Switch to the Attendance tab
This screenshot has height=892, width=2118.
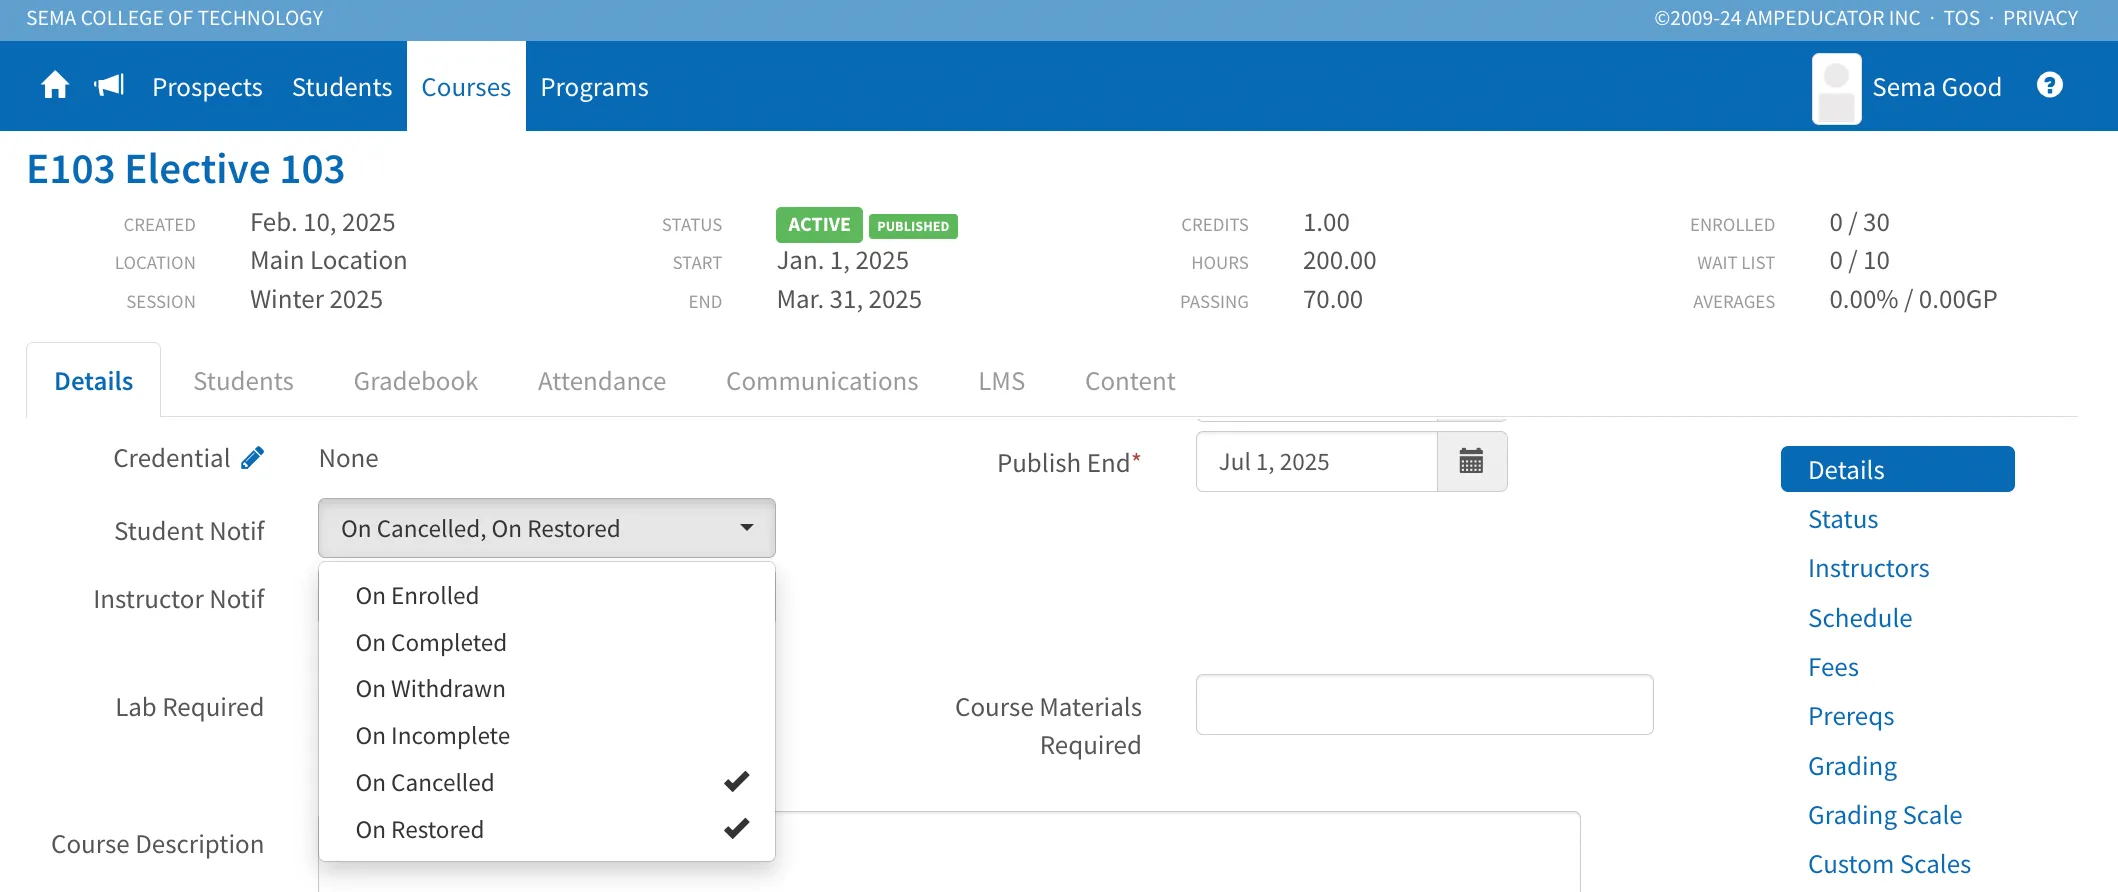602,381
